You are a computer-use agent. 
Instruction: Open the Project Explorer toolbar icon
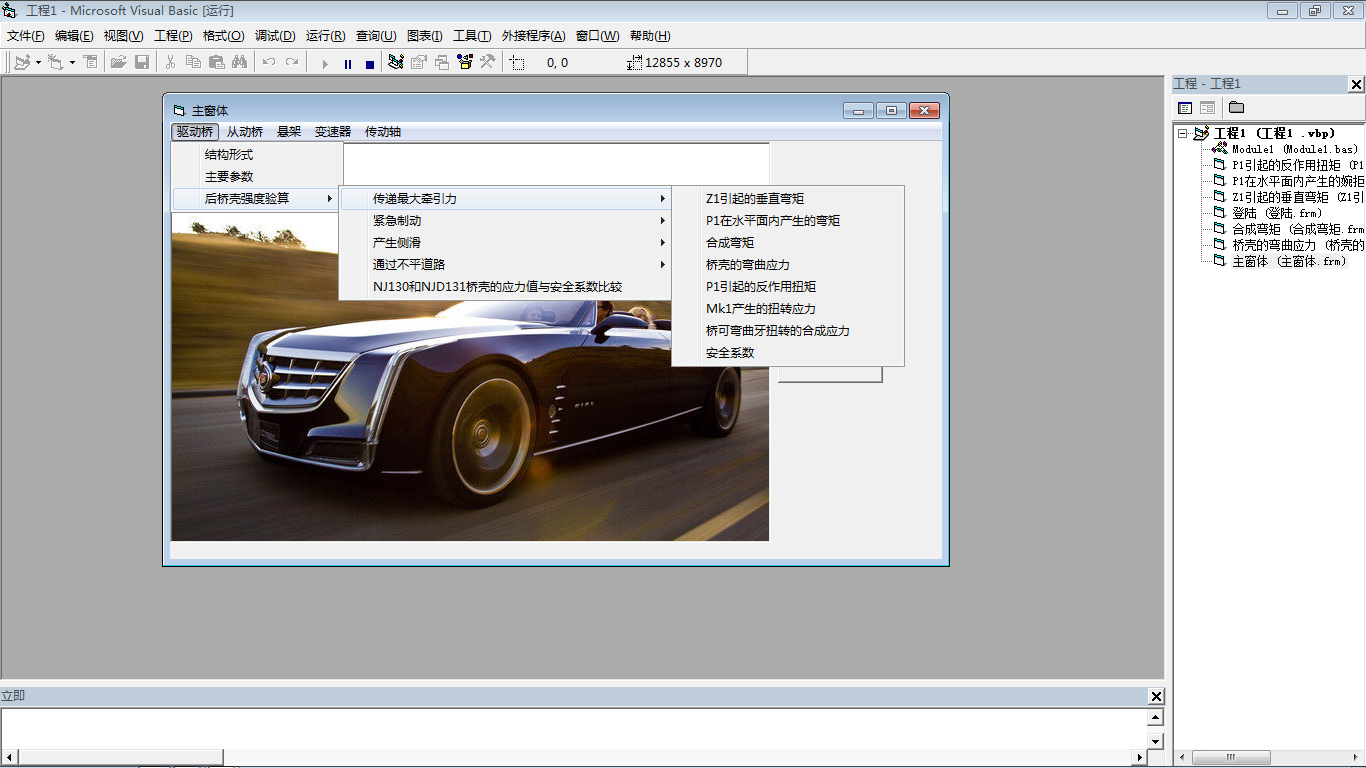396,62
